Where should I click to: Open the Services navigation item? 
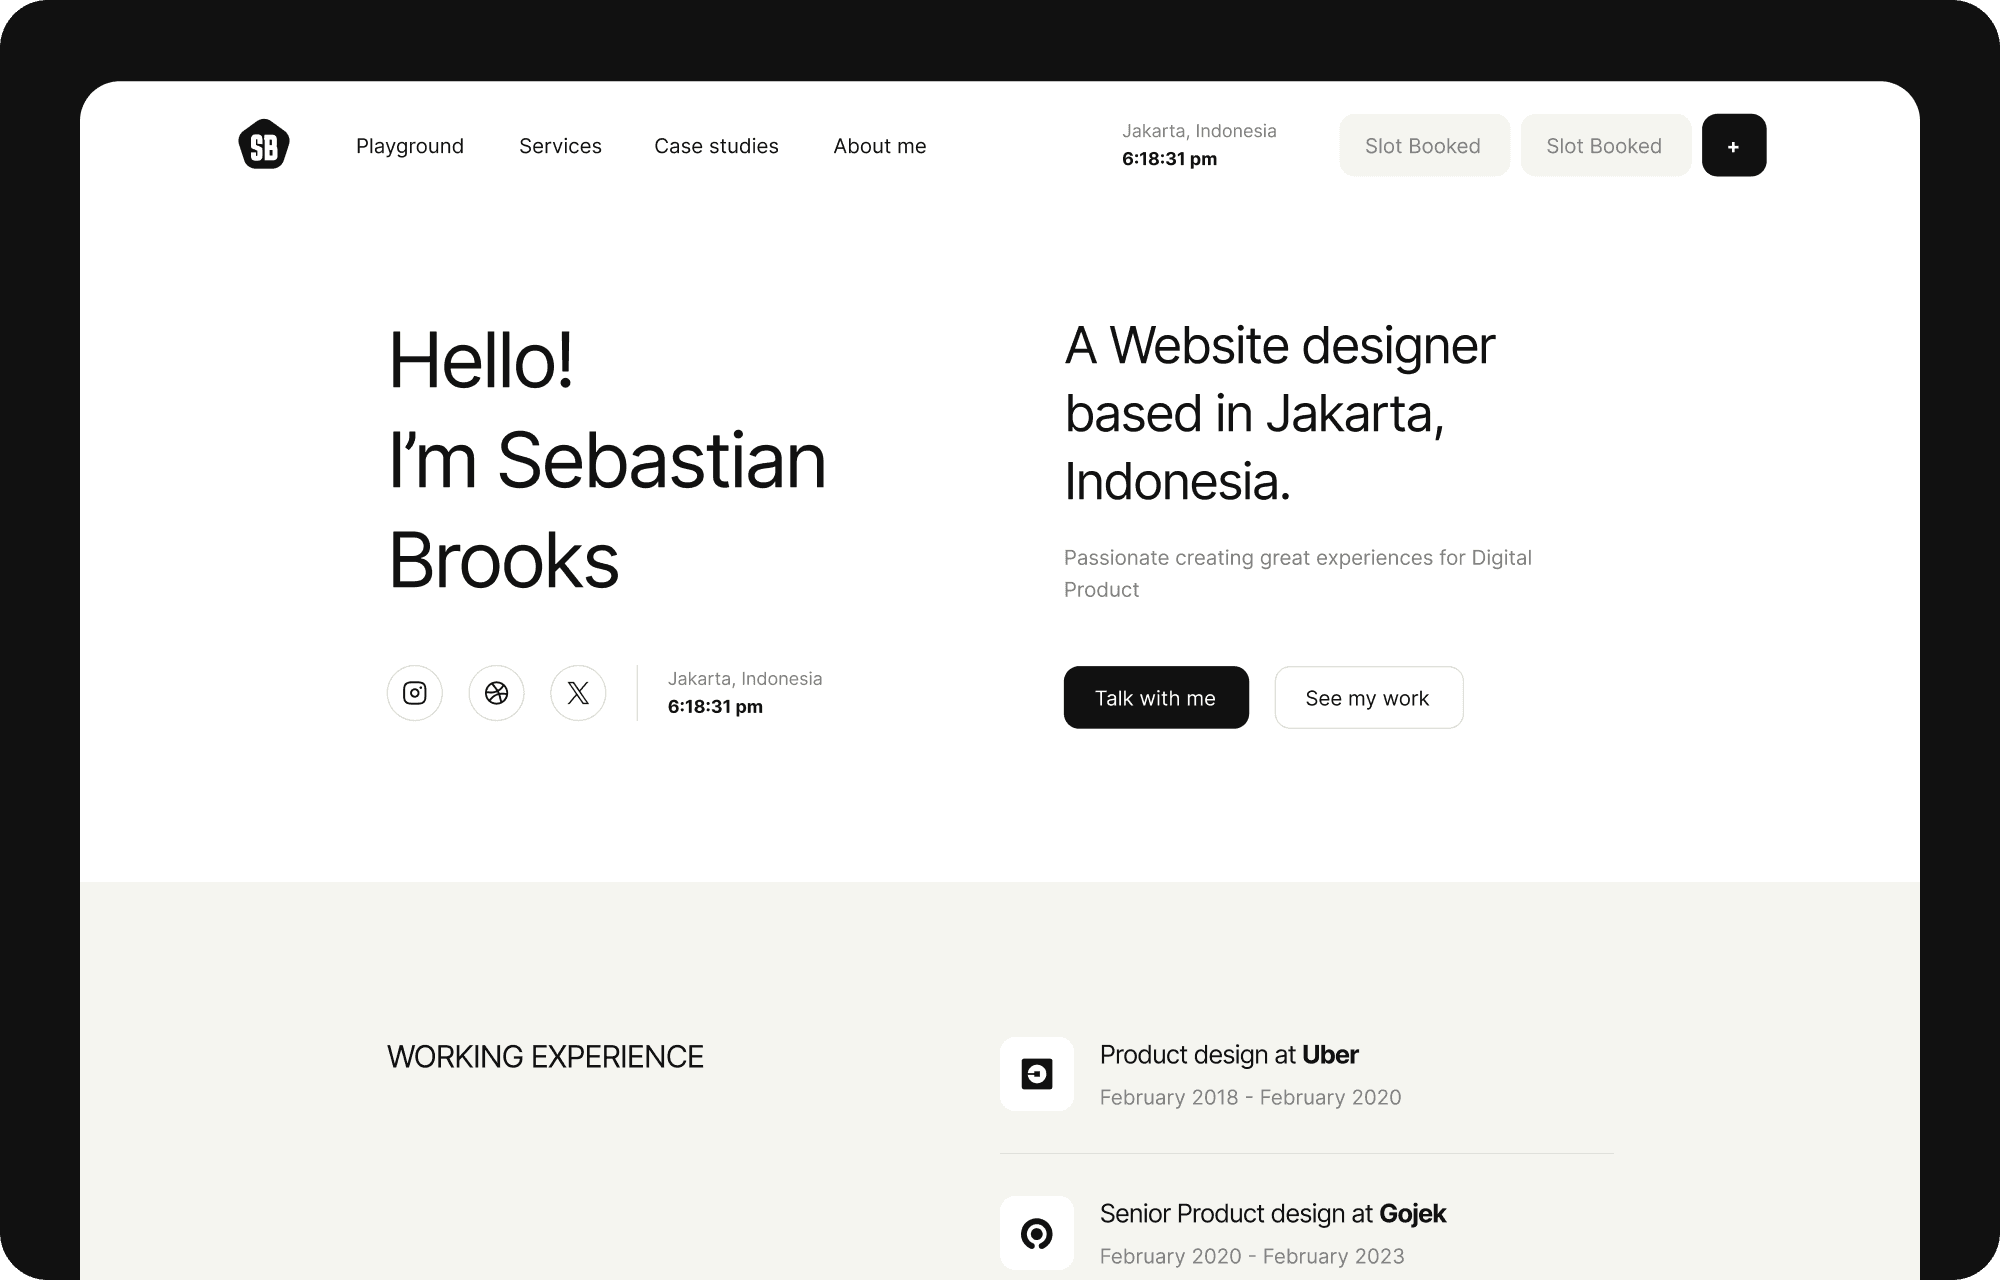pos(560,146)
